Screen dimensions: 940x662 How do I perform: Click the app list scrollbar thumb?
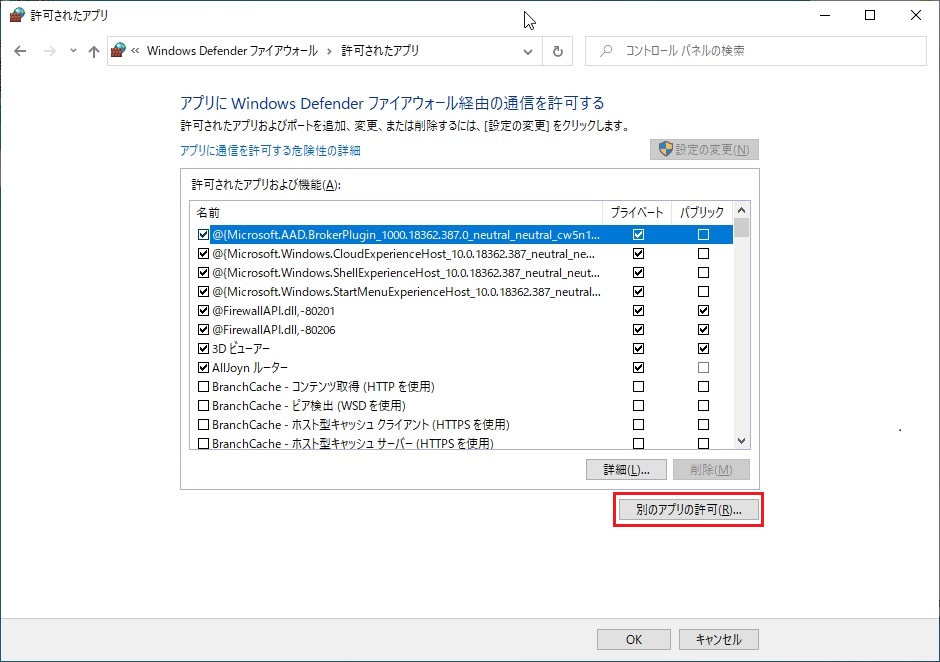(742, 228)
